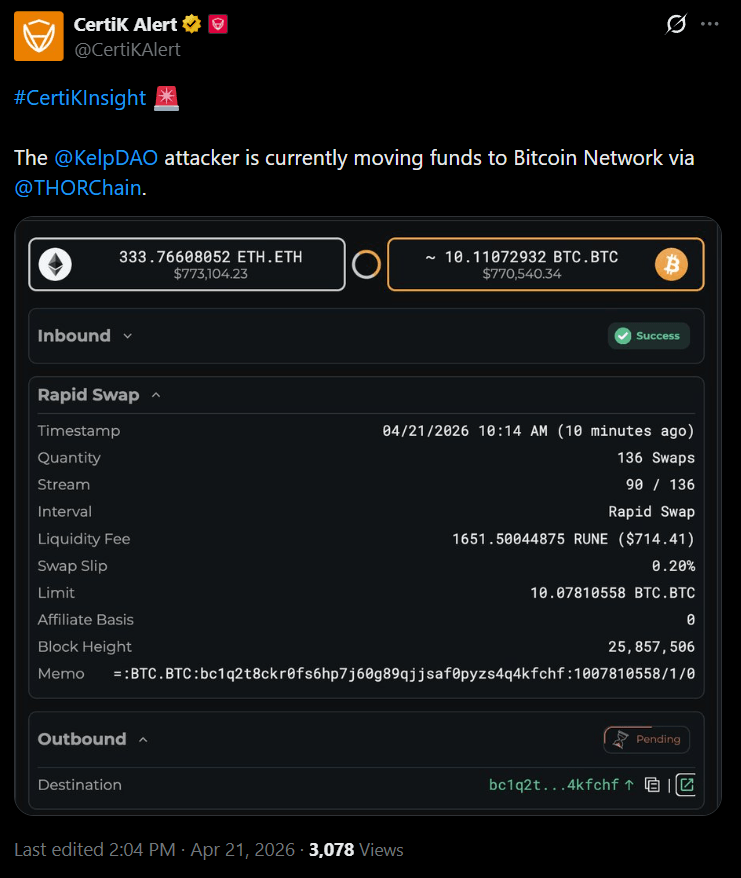Click the swap direction circle between assets
Viewport: 741px width, 878px height.
tap(366, 264)
